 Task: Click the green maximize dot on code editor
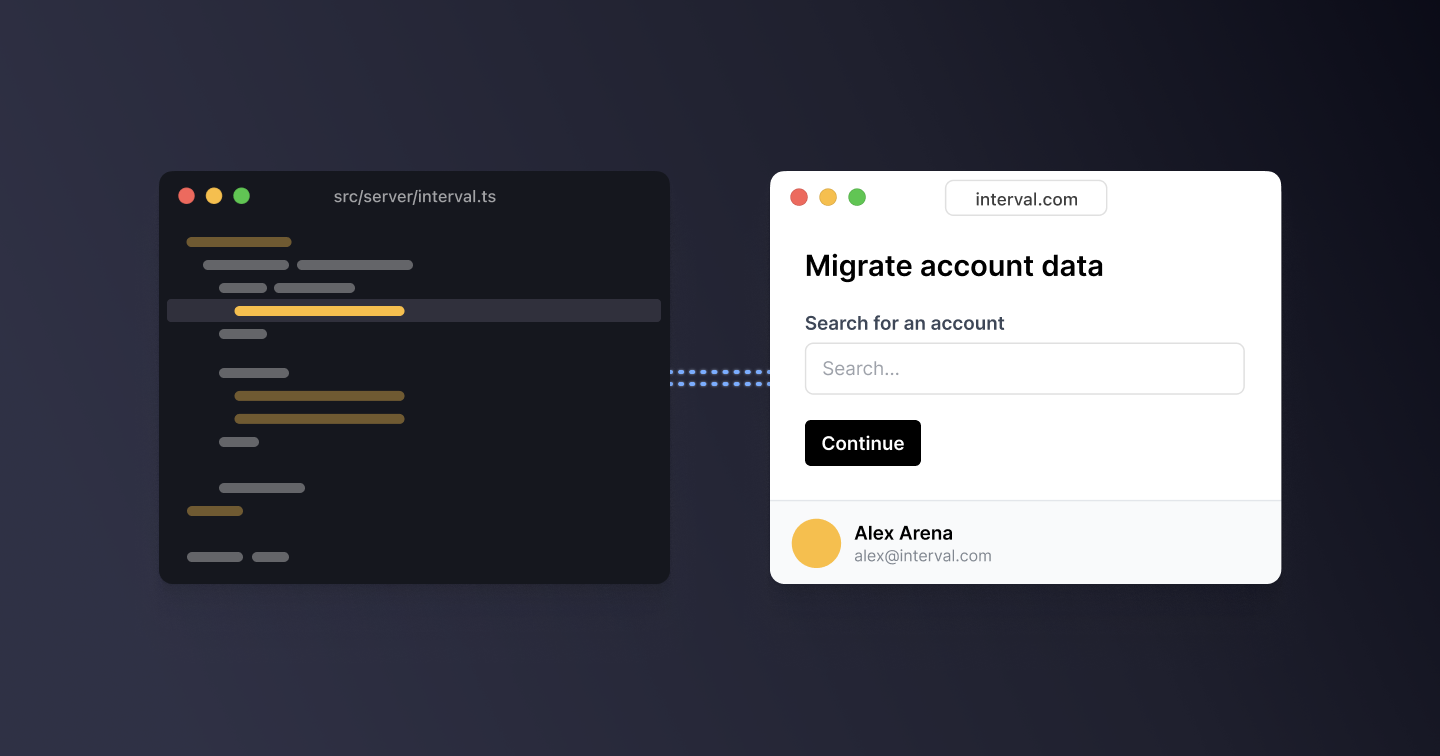click(242, 196)
